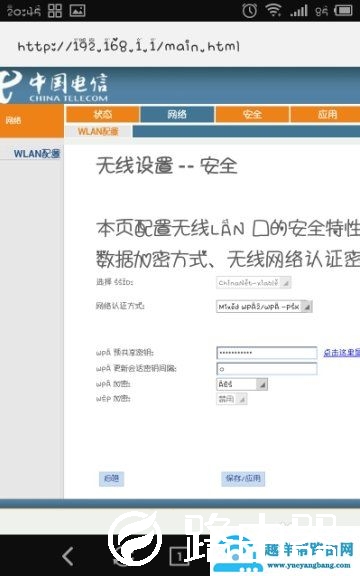Click the WPA 预共享密钥 label
Image resolution: width=360 pixels, height=576 pixels.
pyautogui.click(x=125, y=353)
